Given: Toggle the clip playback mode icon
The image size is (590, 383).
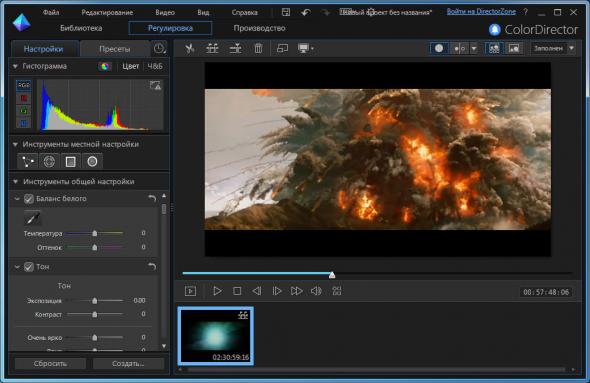Looking at the screenshot, I should 190,291.
